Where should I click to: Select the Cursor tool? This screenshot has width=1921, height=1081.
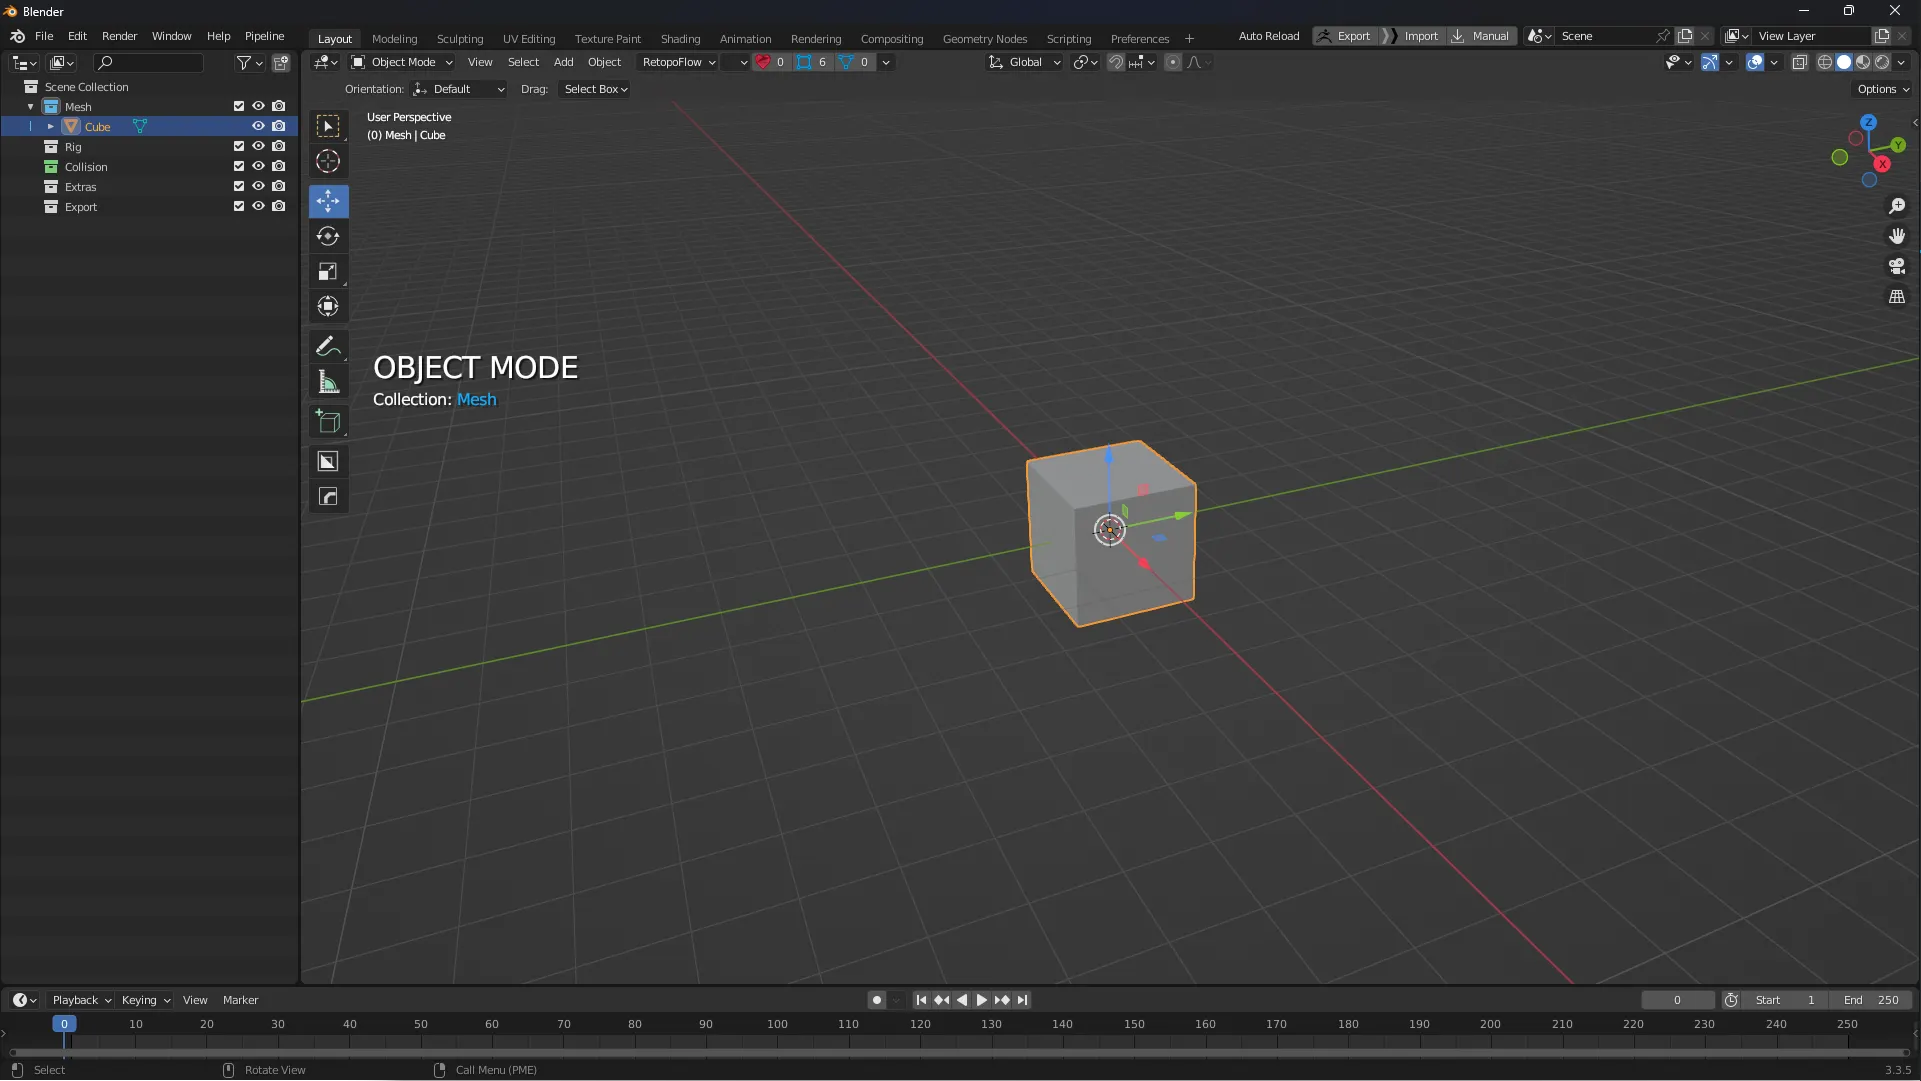tap(328, 162)
